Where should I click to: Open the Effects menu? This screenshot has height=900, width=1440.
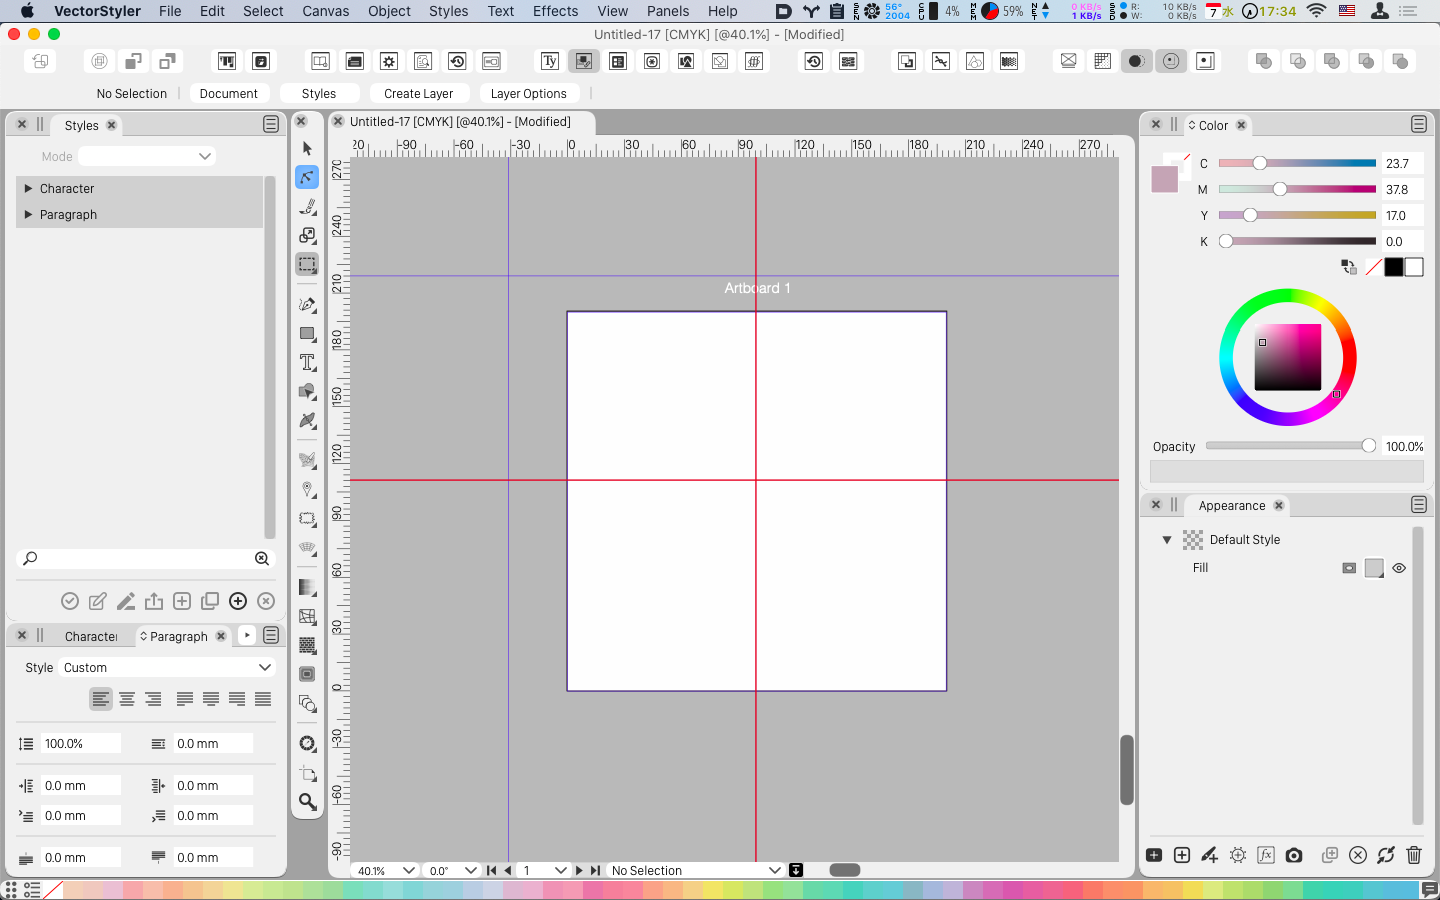pyautogui.click(x=555, y=11)
